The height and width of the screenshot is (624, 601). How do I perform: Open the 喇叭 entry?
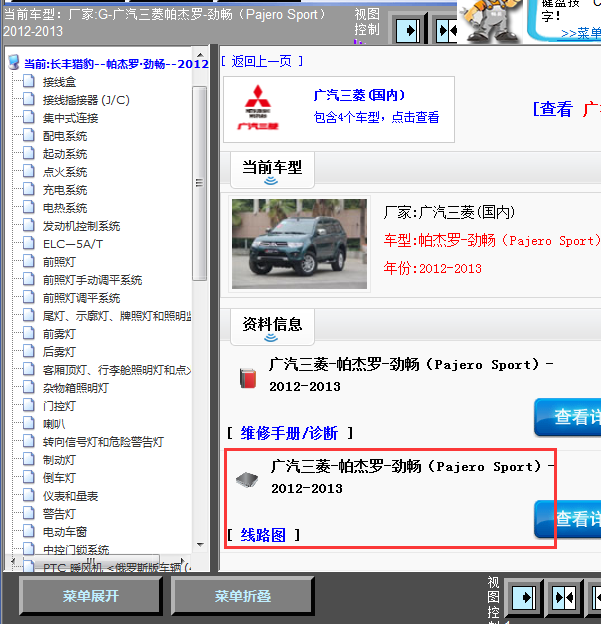[53, 424]
